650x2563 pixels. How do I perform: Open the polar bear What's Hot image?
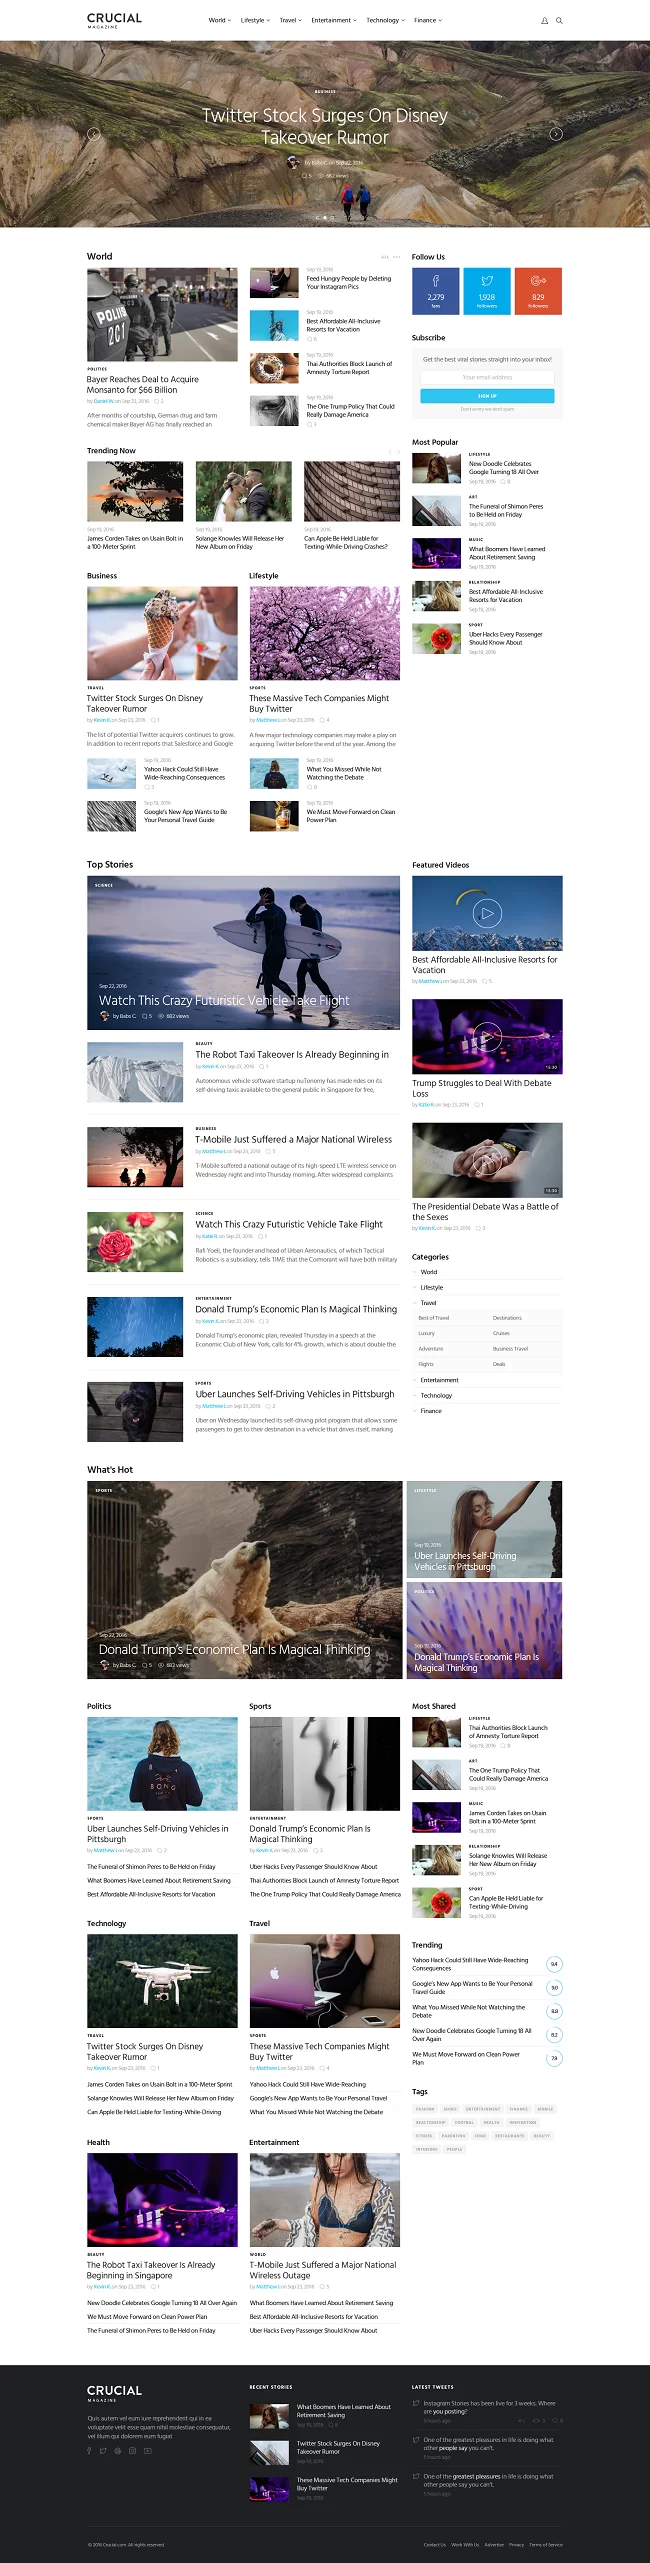pyautogui.click(x=245, y=1580)
